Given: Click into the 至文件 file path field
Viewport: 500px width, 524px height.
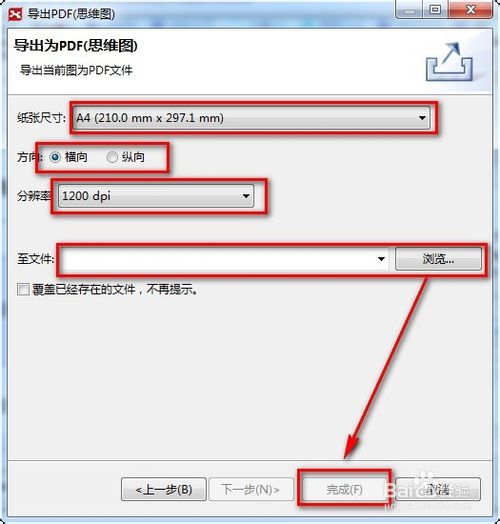Looking at the screenshot, I should tap(217, 259).
